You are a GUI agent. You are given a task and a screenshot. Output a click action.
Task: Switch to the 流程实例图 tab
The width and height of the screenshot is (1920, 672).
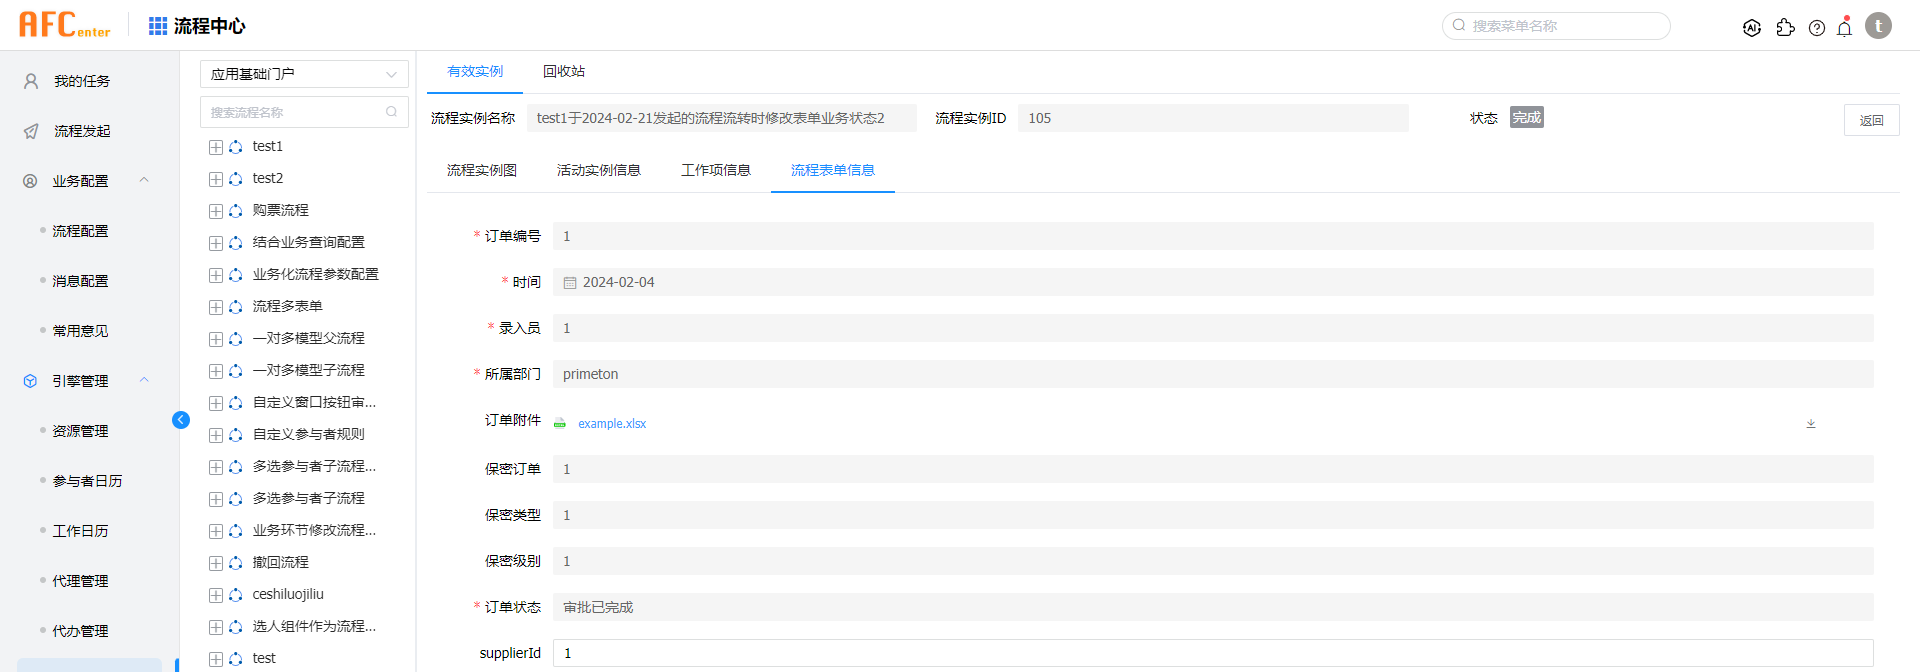[482, 170]
